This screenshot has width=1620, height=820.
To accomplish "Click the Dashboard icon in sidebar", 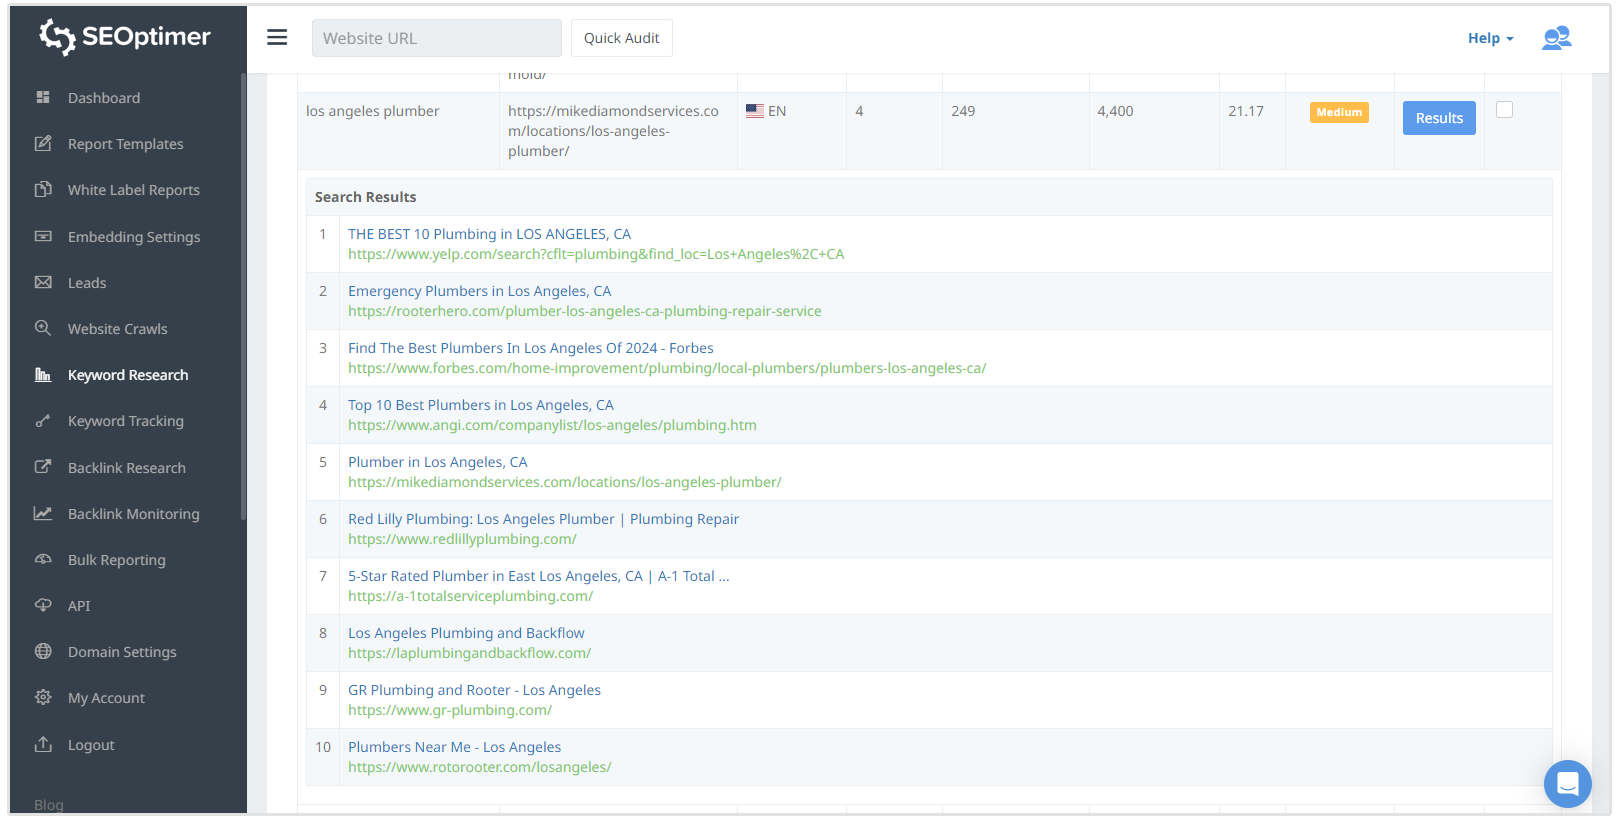I will pos(43,97).
